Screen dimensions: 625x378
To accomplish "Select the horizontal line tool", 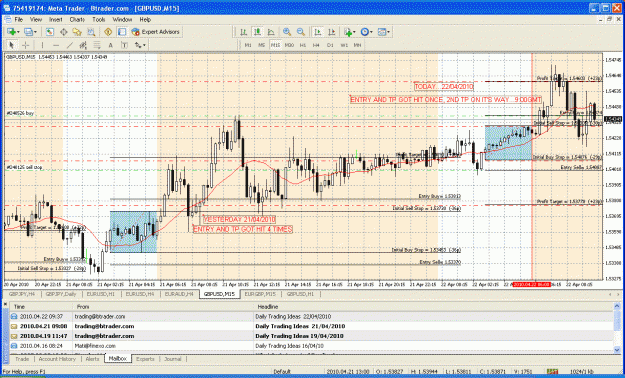I will coord(56,45).
